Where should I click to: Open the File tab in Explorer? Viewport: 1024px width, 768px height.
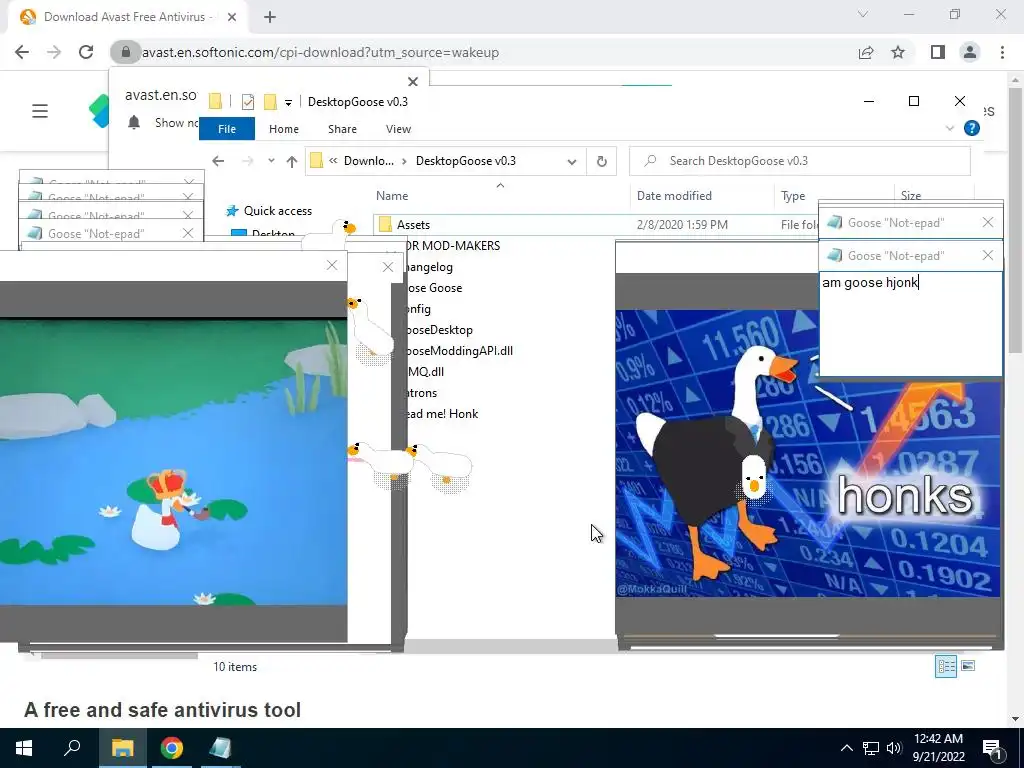[227, 129]
